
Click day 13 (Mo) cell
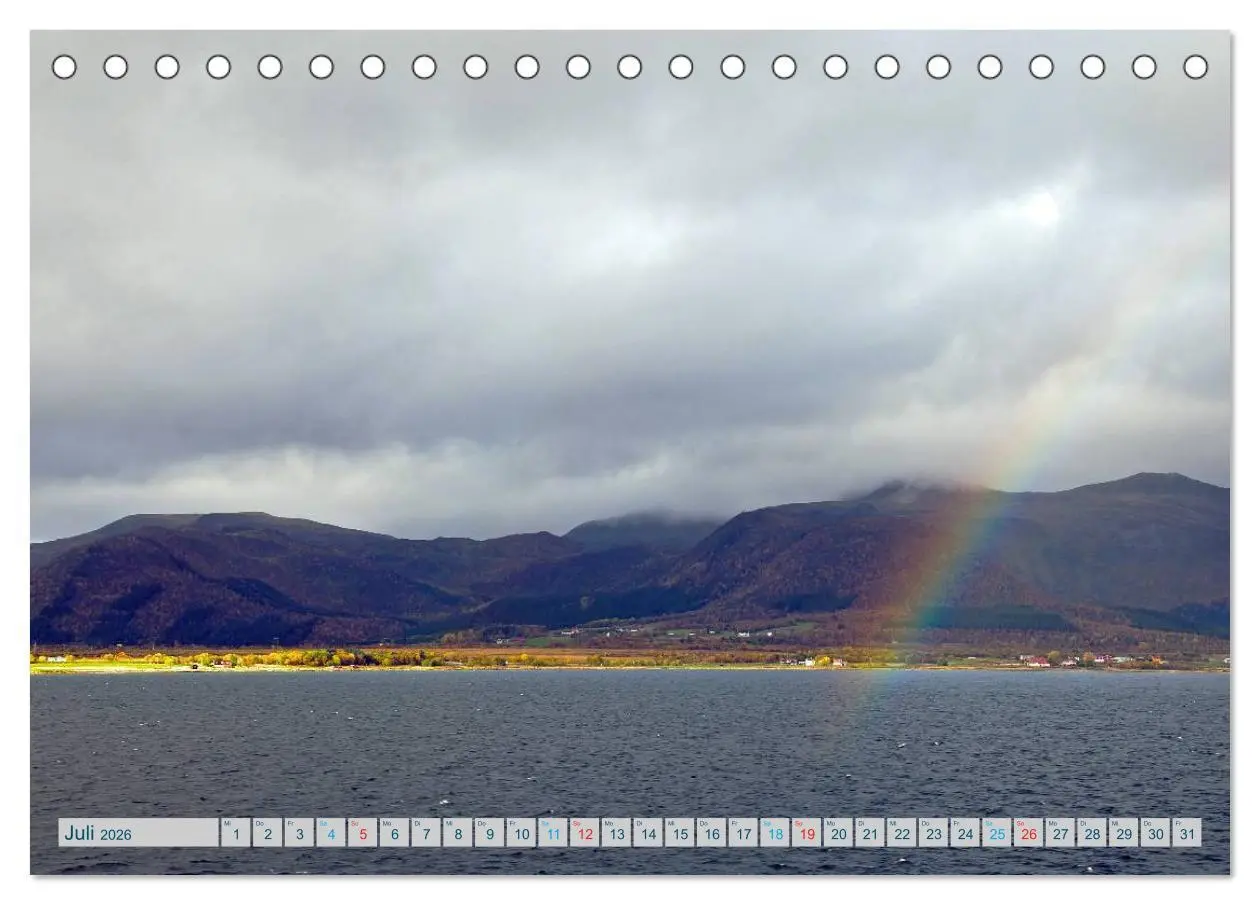(x=616, y=832)
